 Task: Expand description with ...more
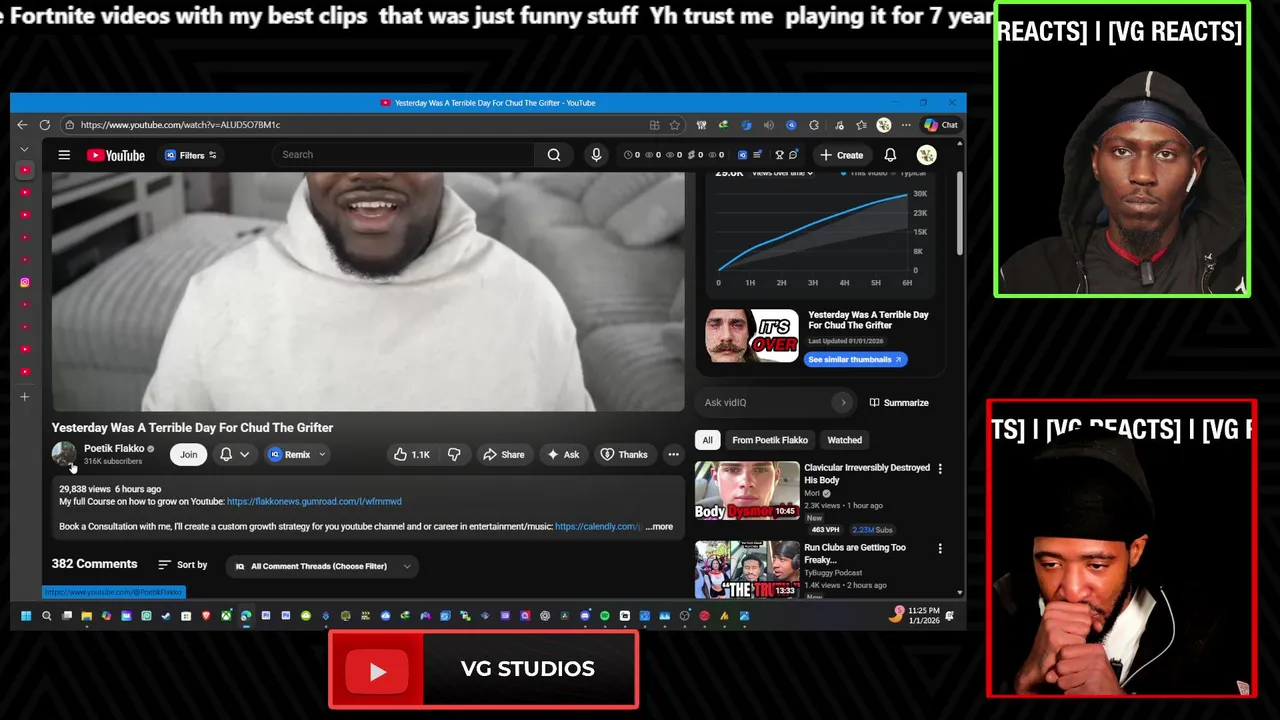click(659, 526)
